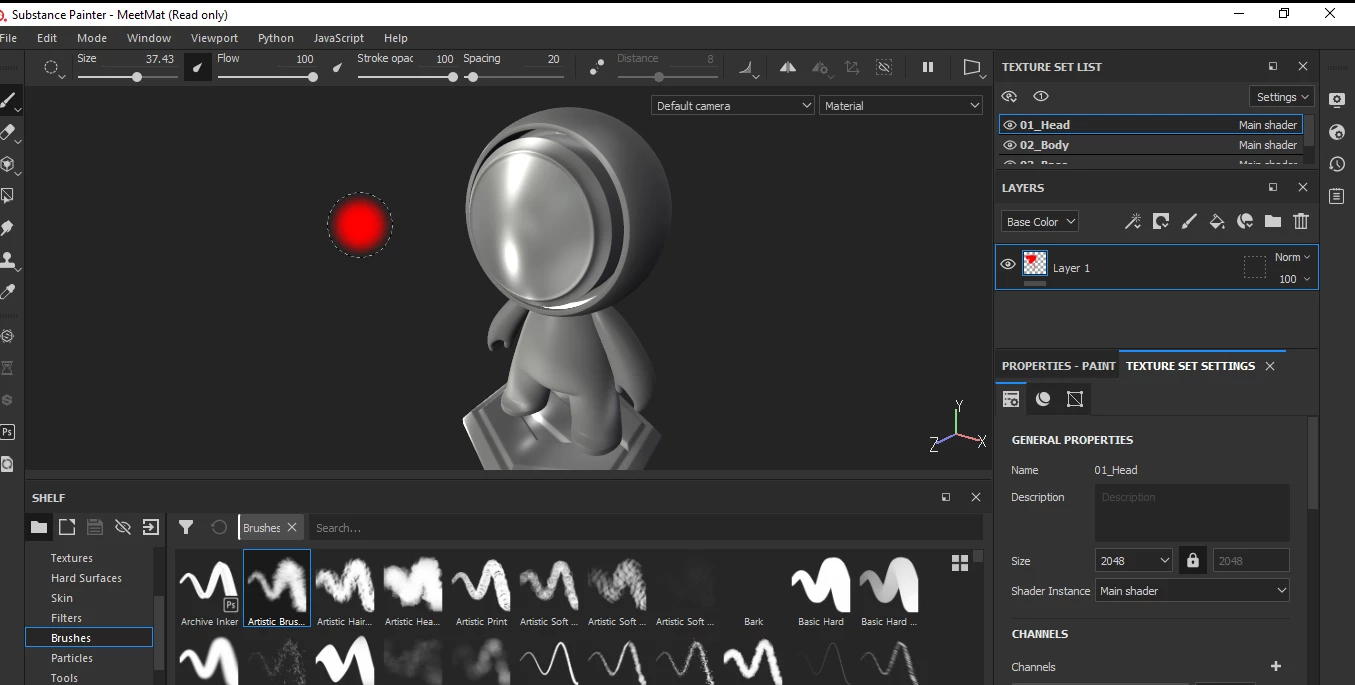Toggle visibility of 01_Head texture set

[1010, 125]
